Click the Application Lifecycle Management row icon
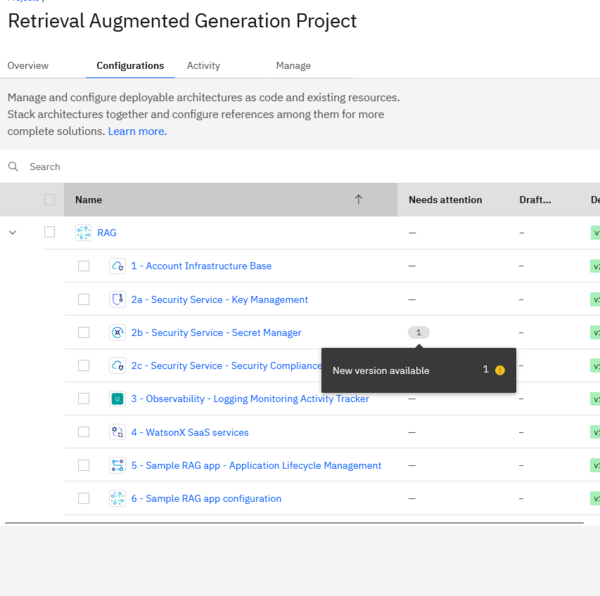This screenshot has width=600, height=596. [117, 465]
